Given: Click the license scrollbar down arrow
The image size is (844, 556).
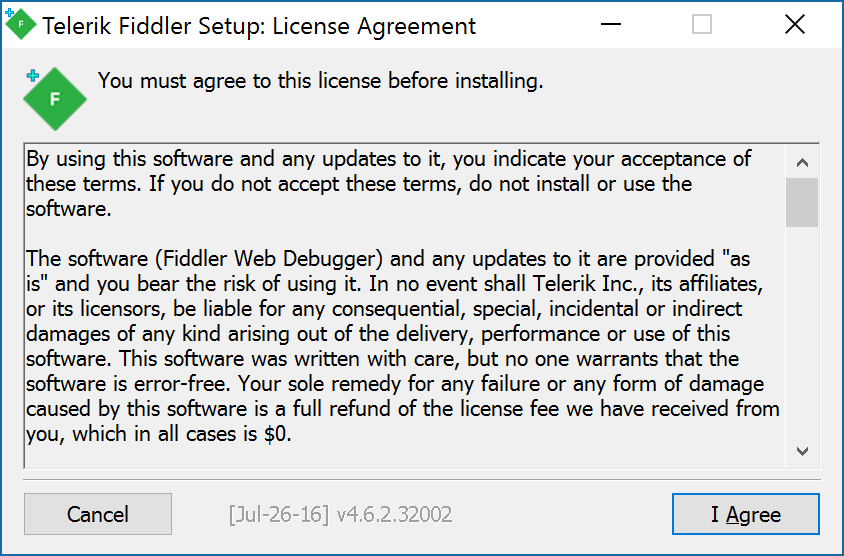Looking at the screenshot, I should click(802, 451).
